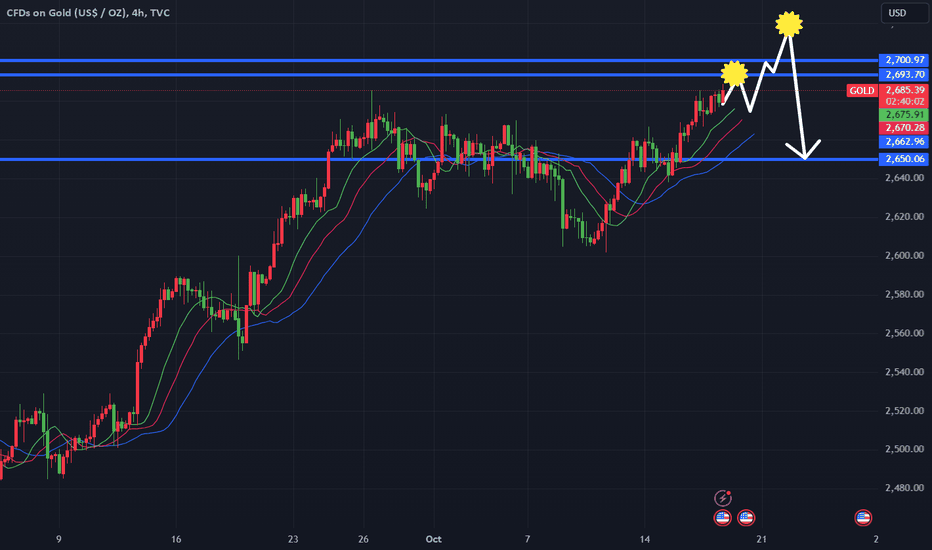Click the date label 16 on the time axis
Screen dimensions: 932x550
point(176,539)
